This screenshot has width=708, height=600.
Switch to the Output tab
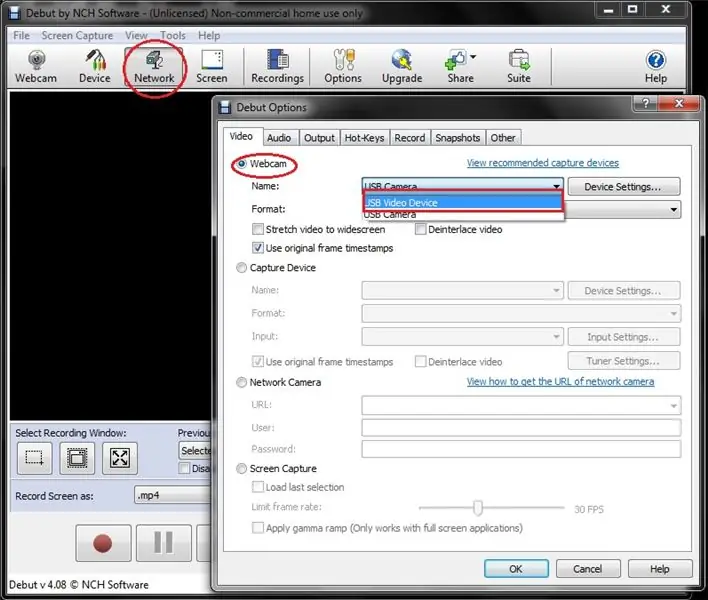[x=319, y=138]
